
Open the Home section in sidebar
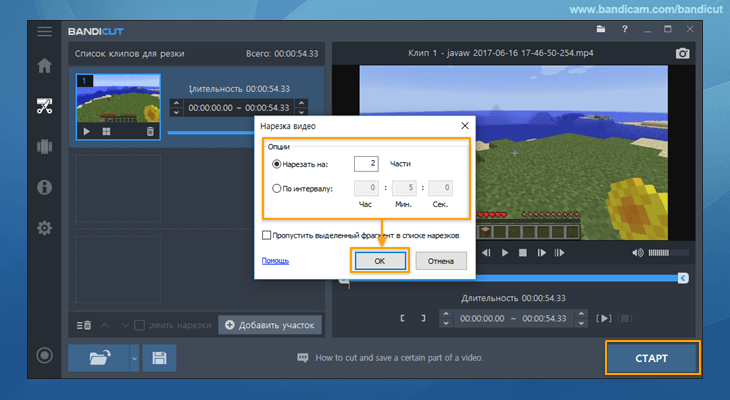click(x=44, y=67)
